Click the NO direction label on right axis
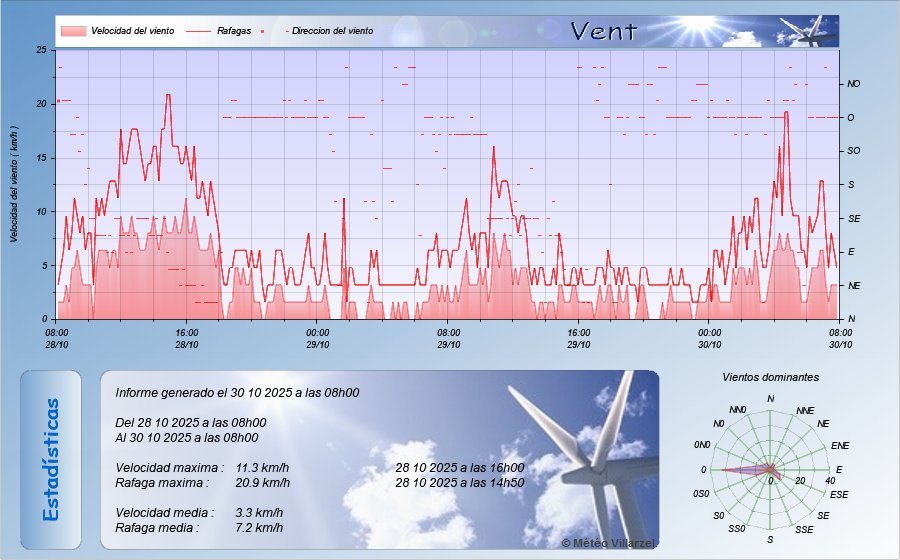900x560 pixels. (x=853, y=84)
